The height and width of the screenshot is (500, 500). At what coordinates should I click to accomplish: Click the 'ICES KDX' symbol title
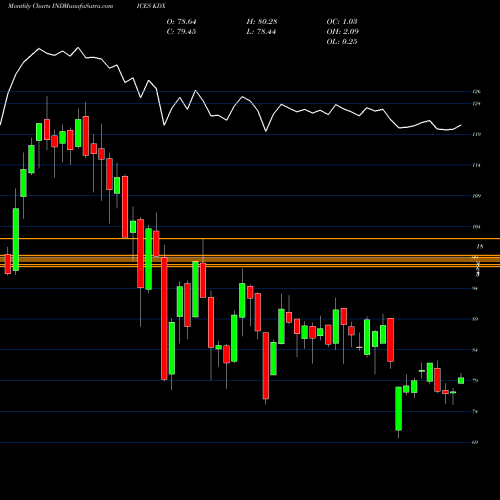(151, 6)
